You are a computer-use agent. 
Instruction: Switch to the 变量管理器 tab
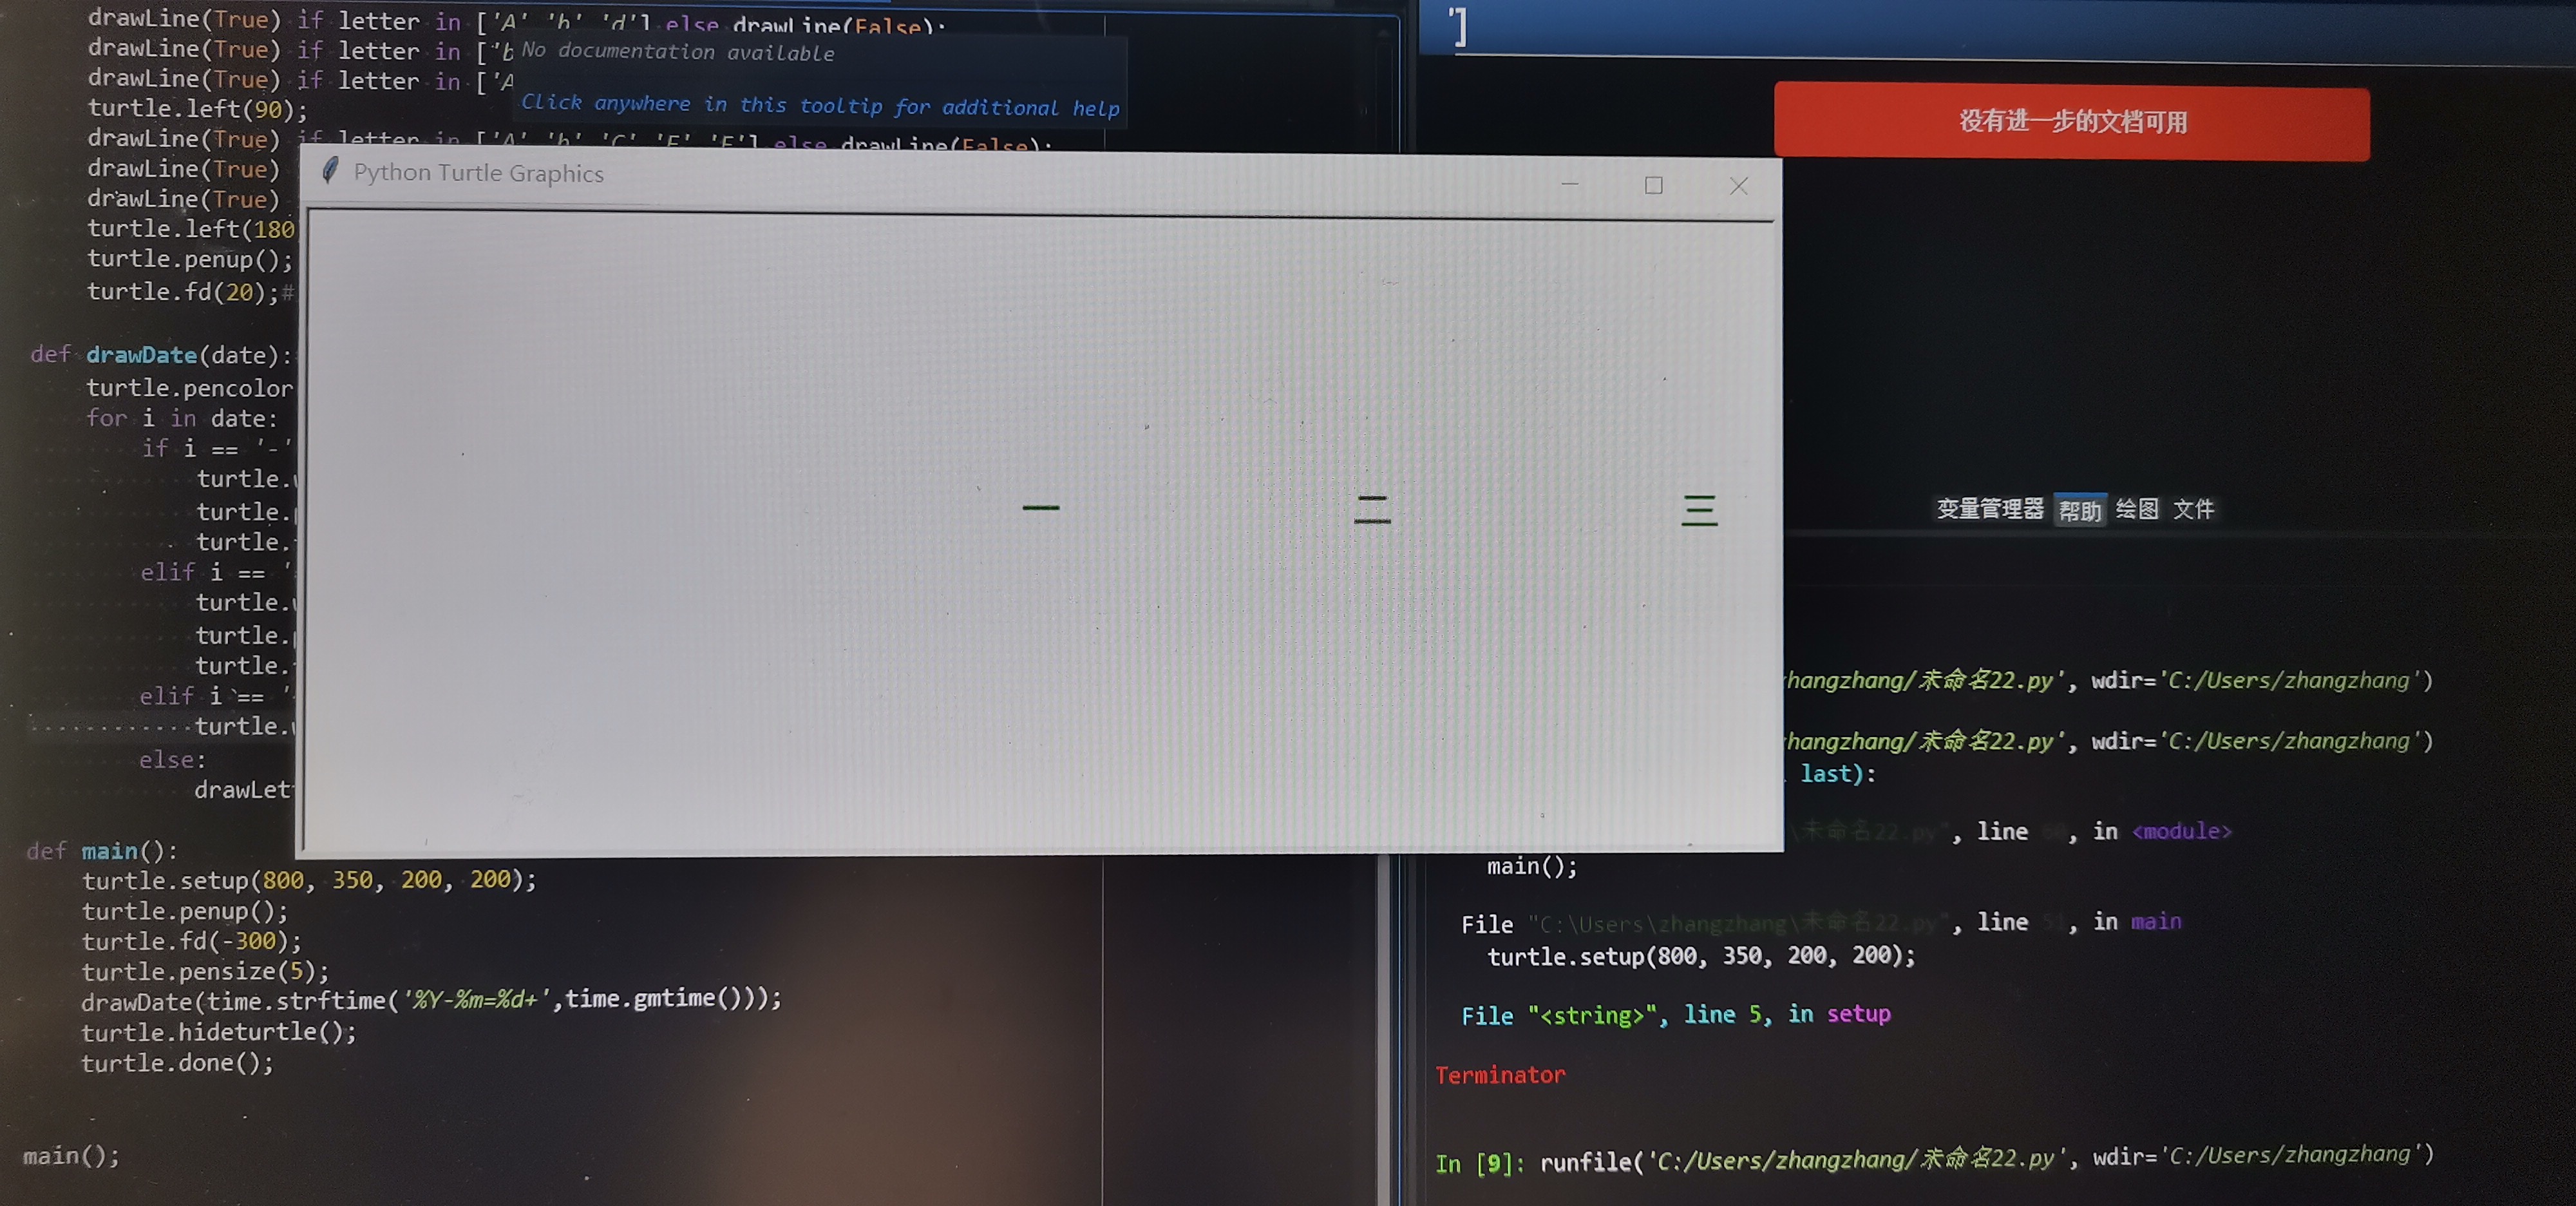pos(1989,509)
